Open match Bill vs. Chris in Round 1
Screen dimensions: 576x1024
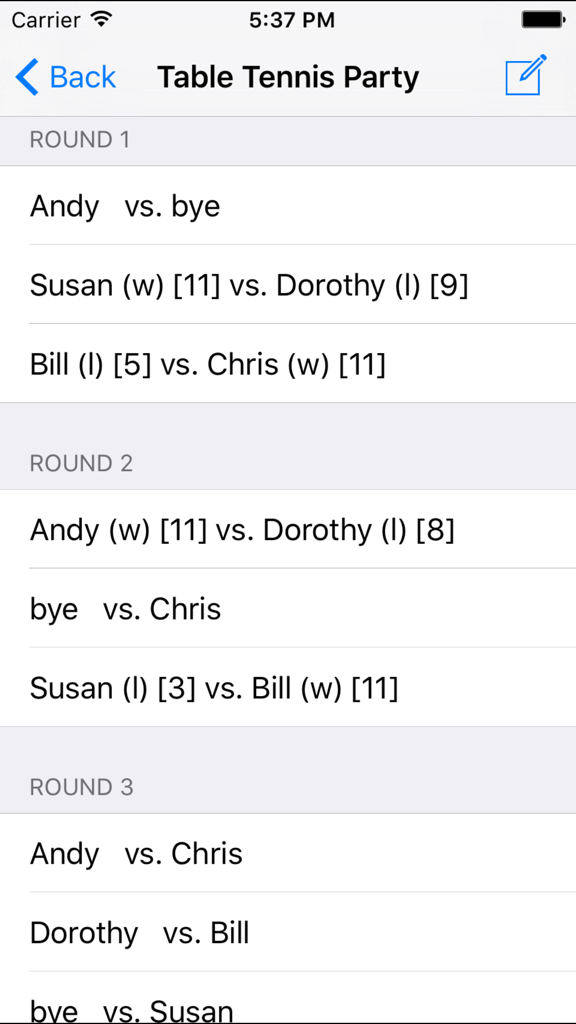point(288,364)
